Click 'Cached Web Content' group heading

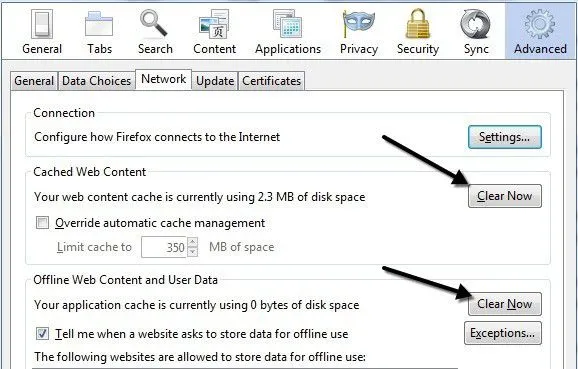pyautogui.click(x=90, y=172)
